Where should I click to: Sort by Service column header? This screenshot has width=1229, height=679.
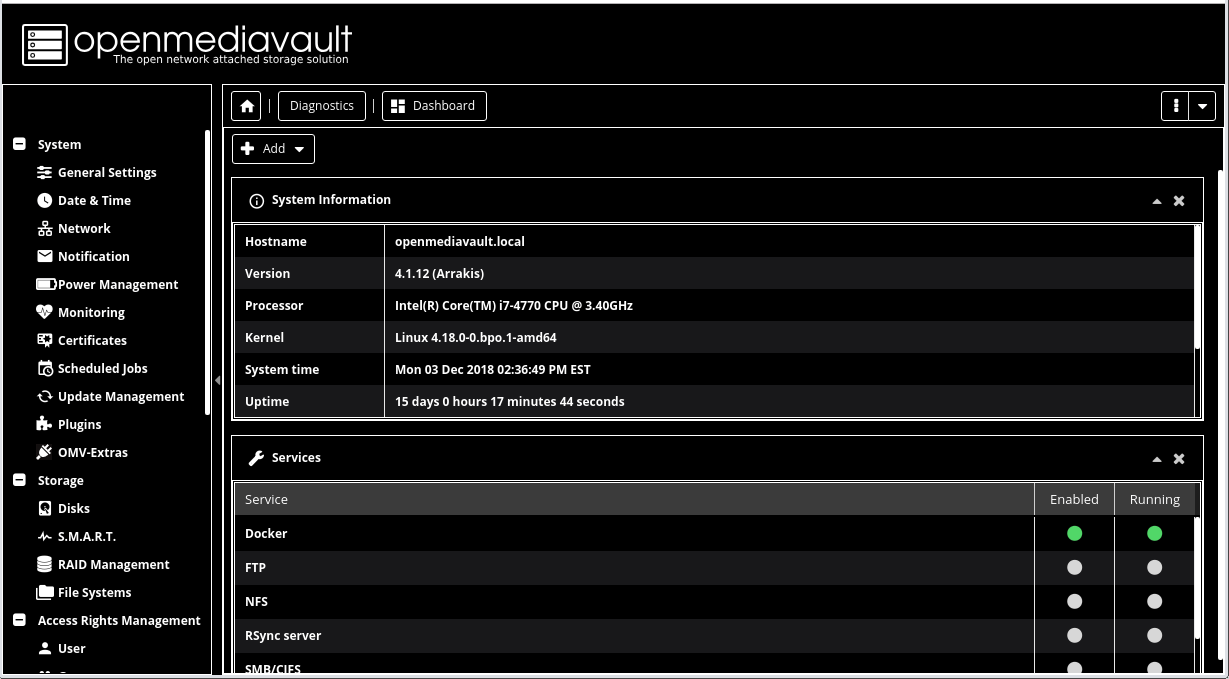click(x=634, y=499)
